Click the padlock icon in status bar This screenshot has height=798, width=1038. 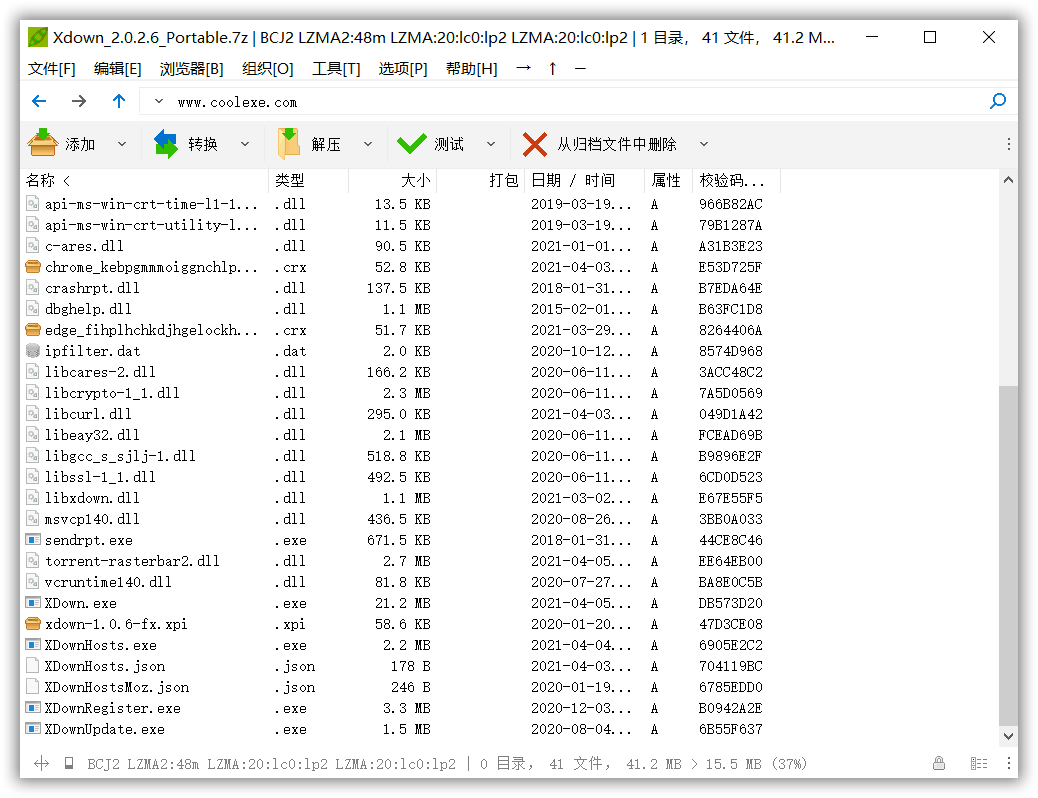(x=939, y=764)
